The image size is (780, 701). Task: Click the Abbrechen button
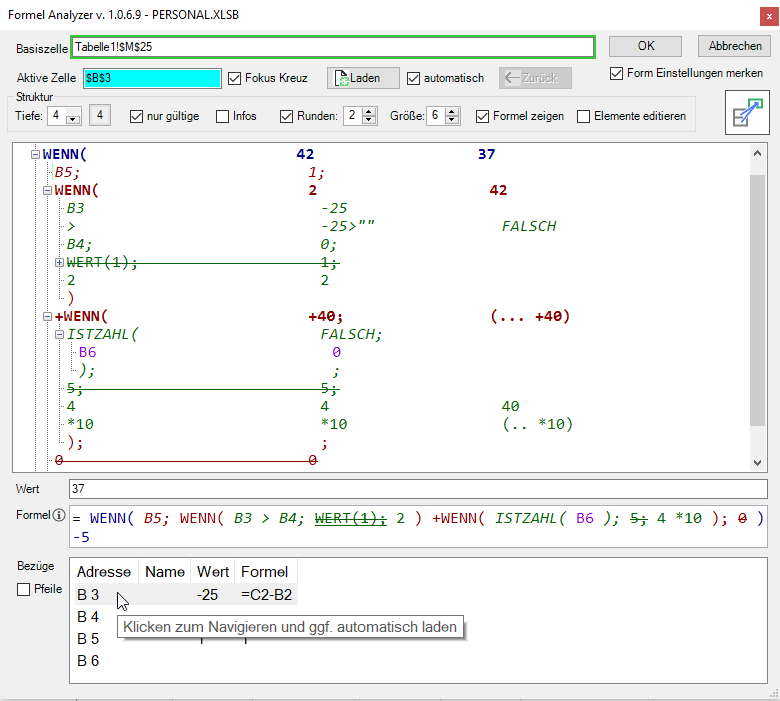(x=734, y=46)
